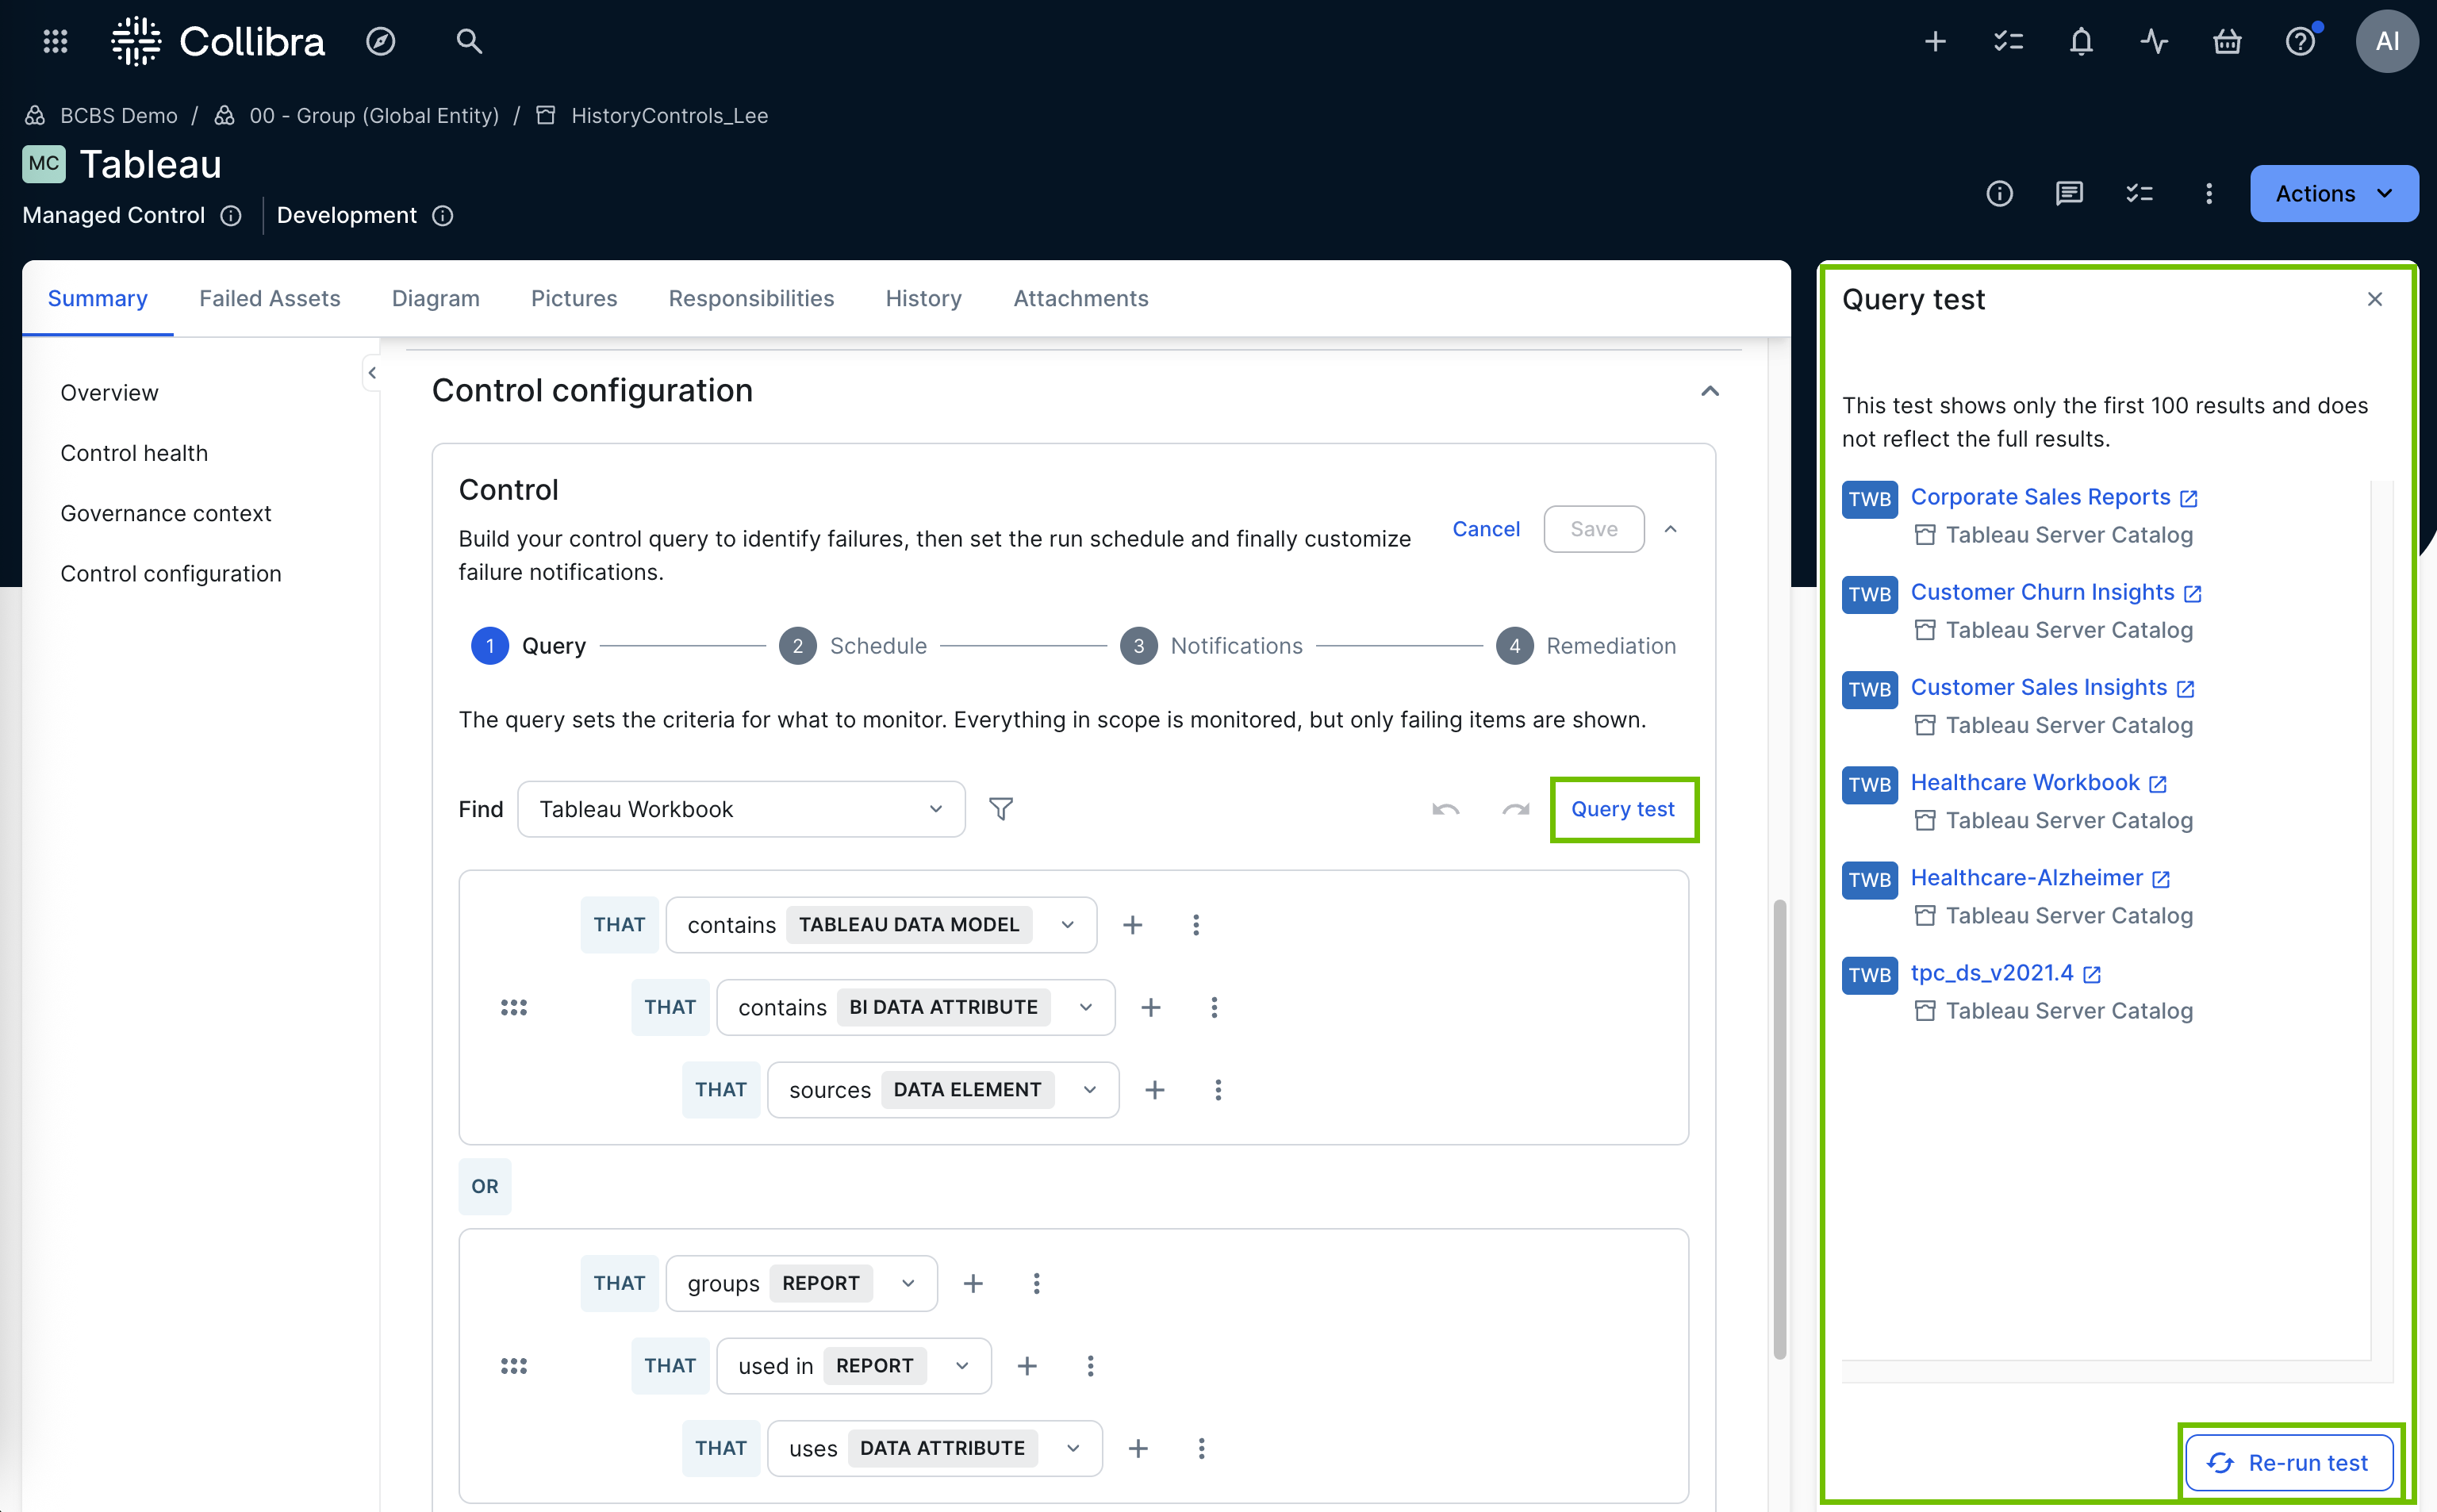Viewport: 2437px width, 1512px height.
Task: Click the filter funnel icon beside Find
Action: (x=1001, y=808)
